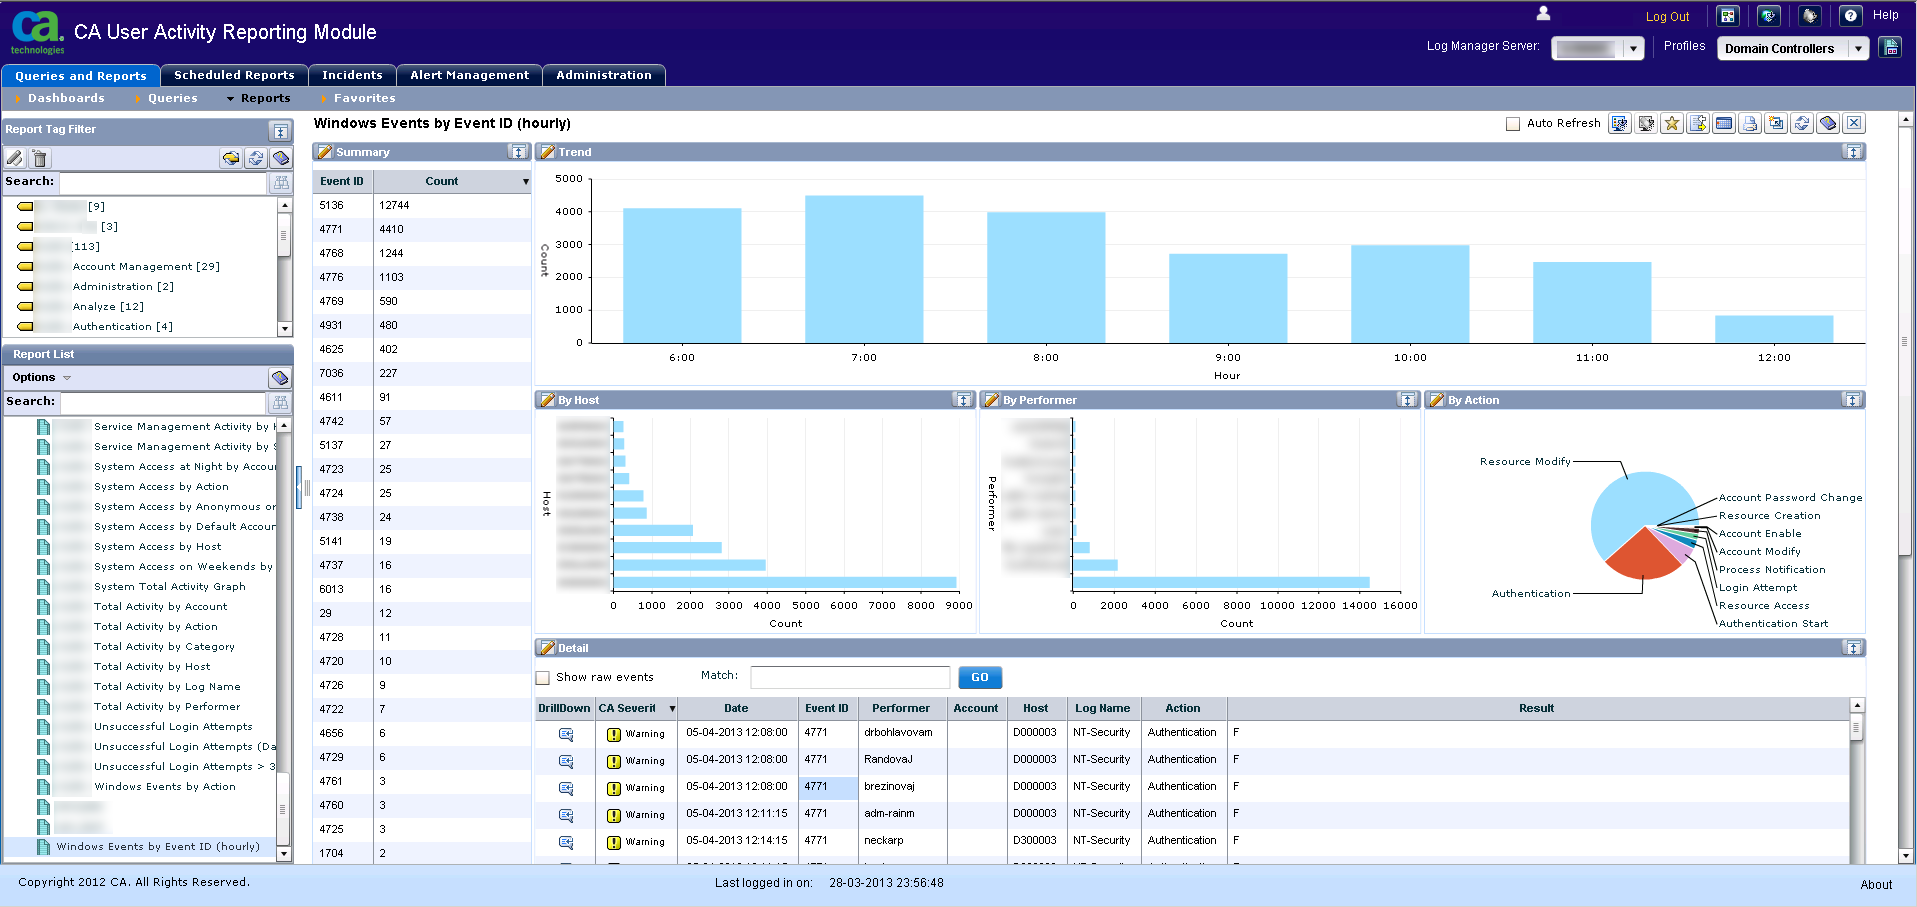Click the global filter monitor icon in report toolbar

[x=1620, y=123]
